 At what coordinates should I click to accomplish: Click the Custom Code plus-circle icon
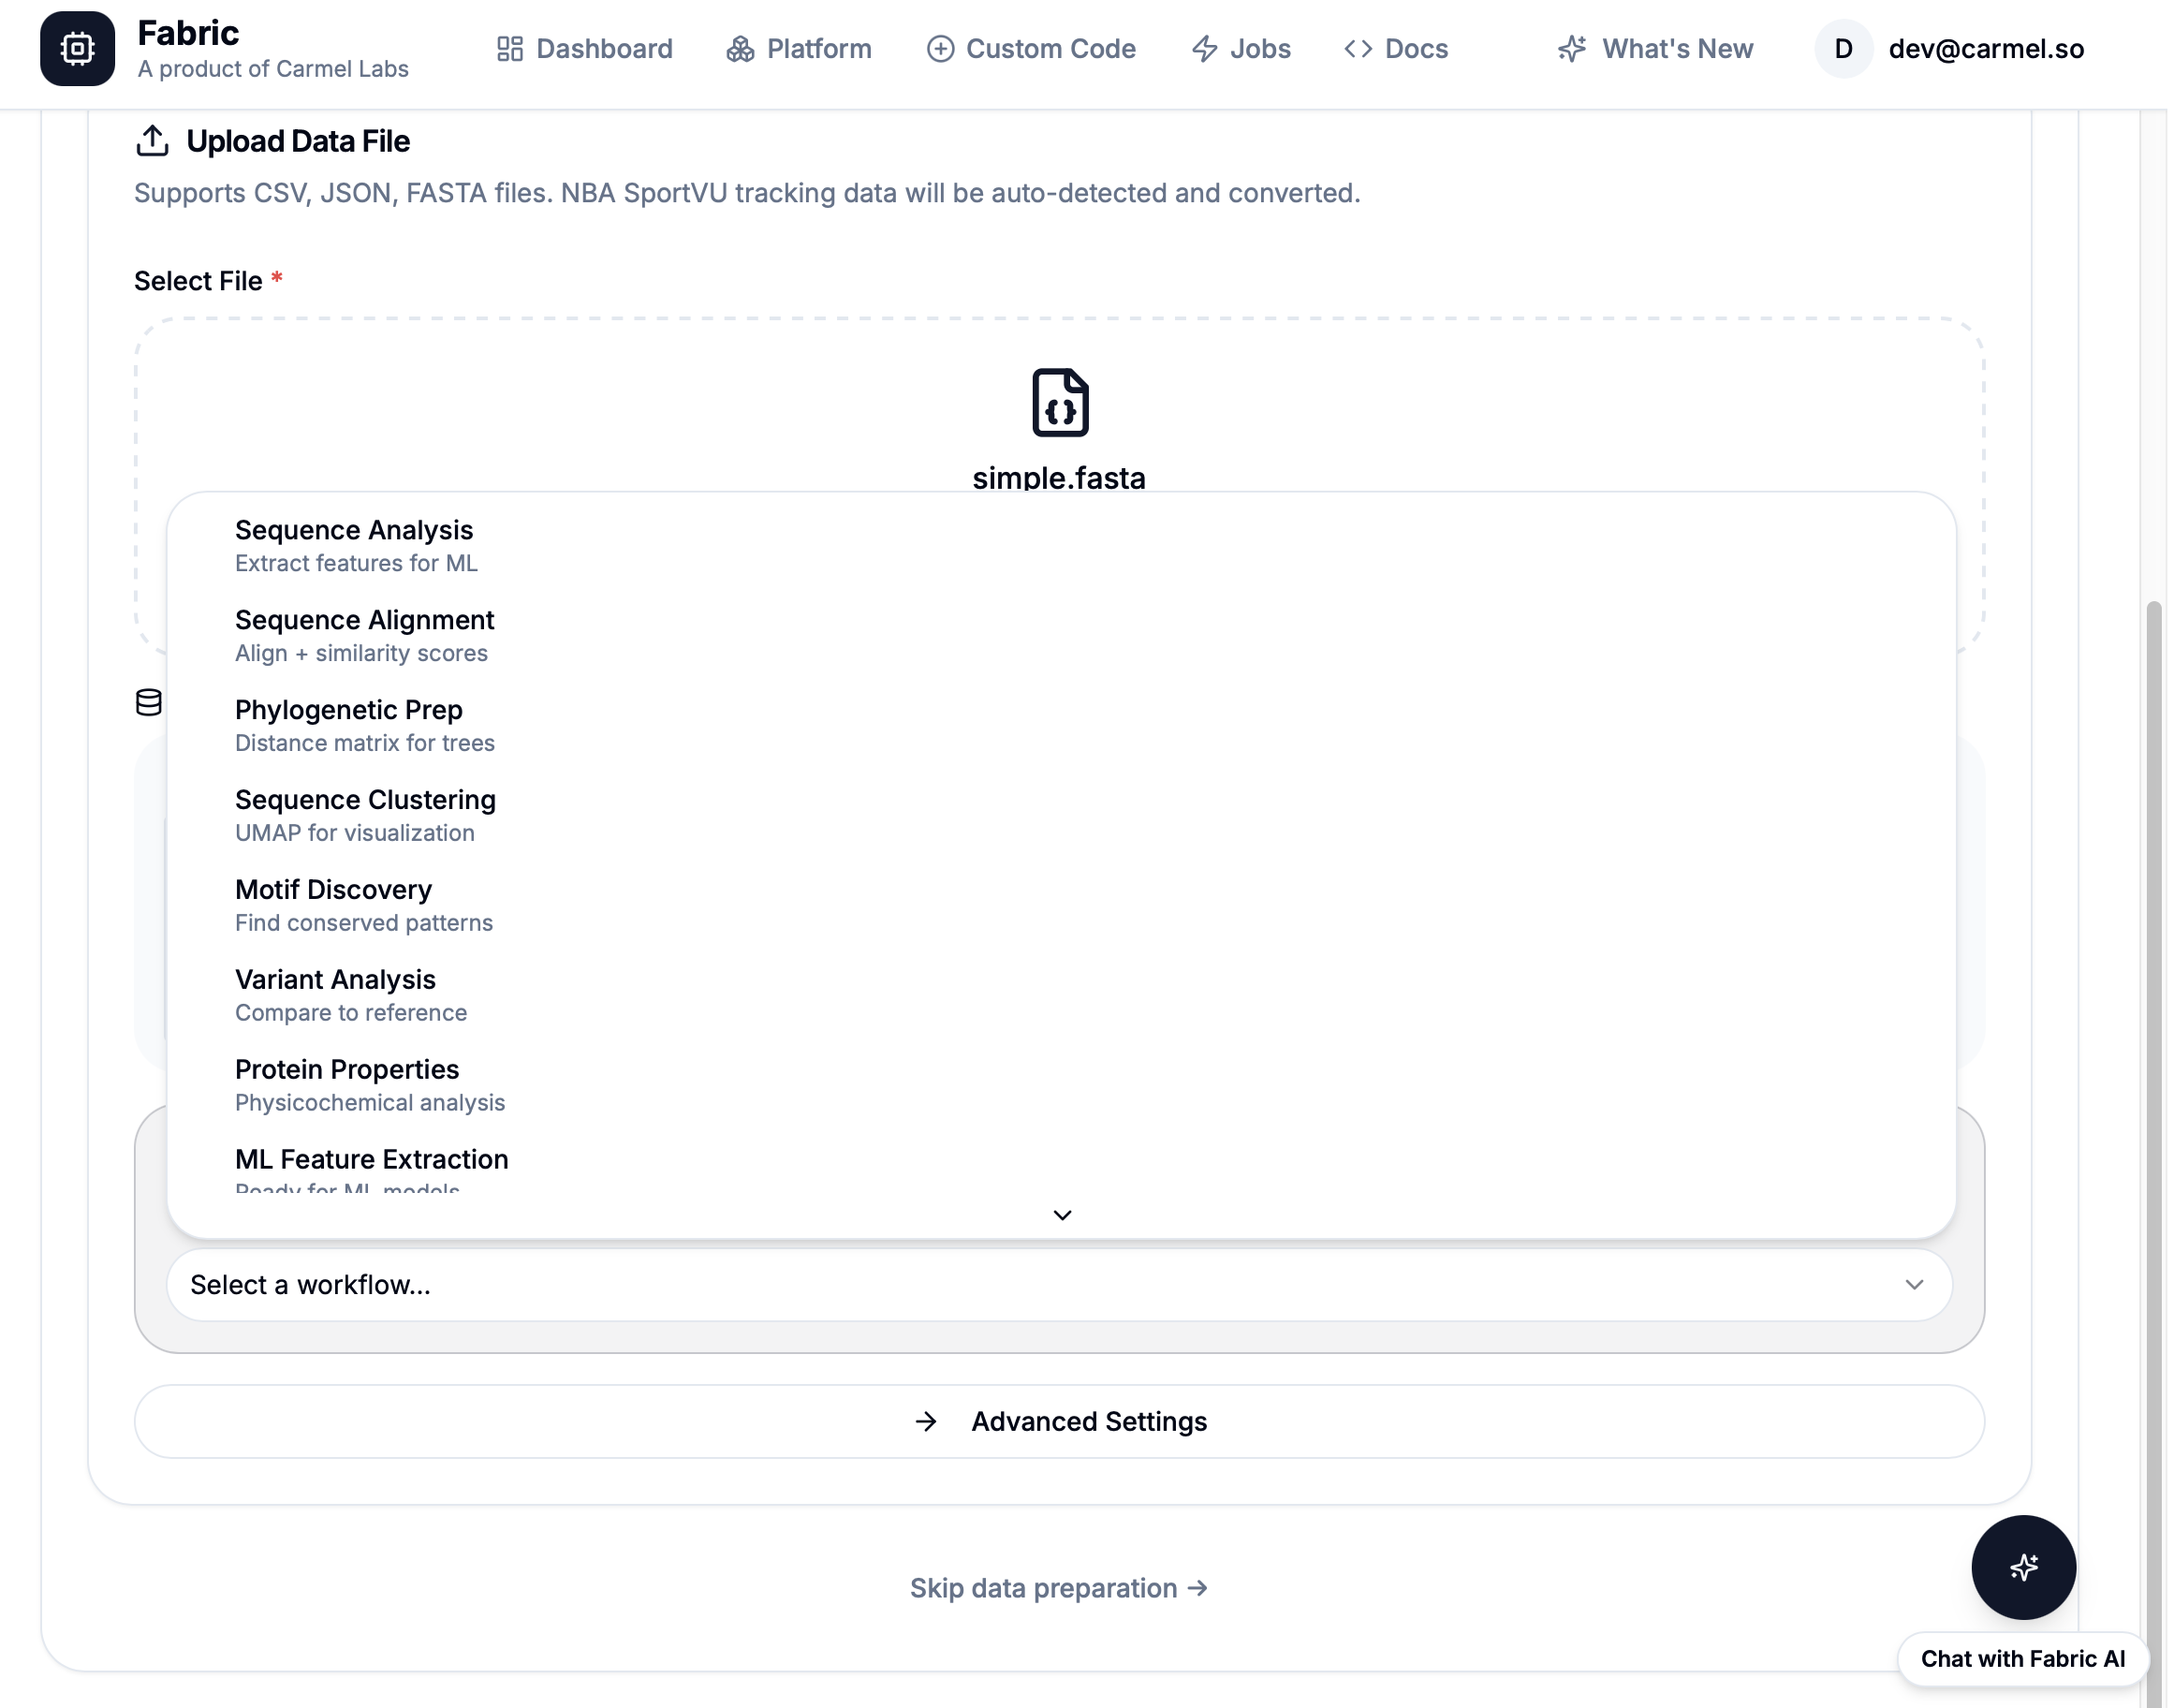pyautogui.click(x=942, y=48)
